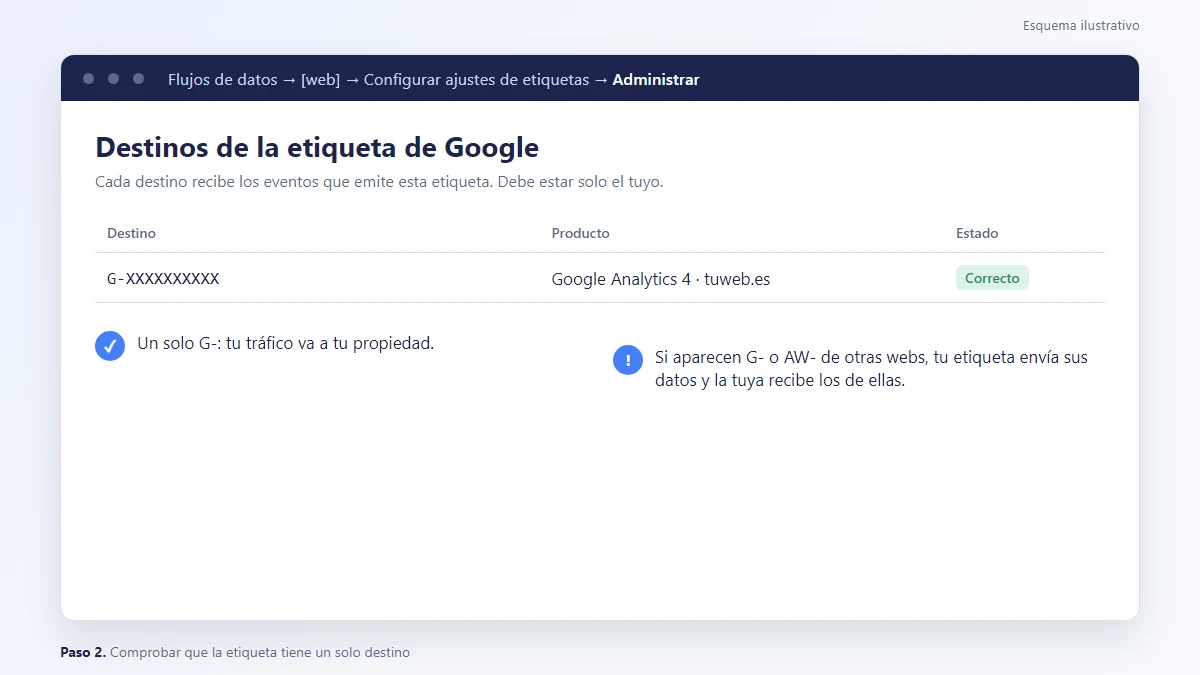
Task: Click the first window dot in title bar
Action: 88,78
